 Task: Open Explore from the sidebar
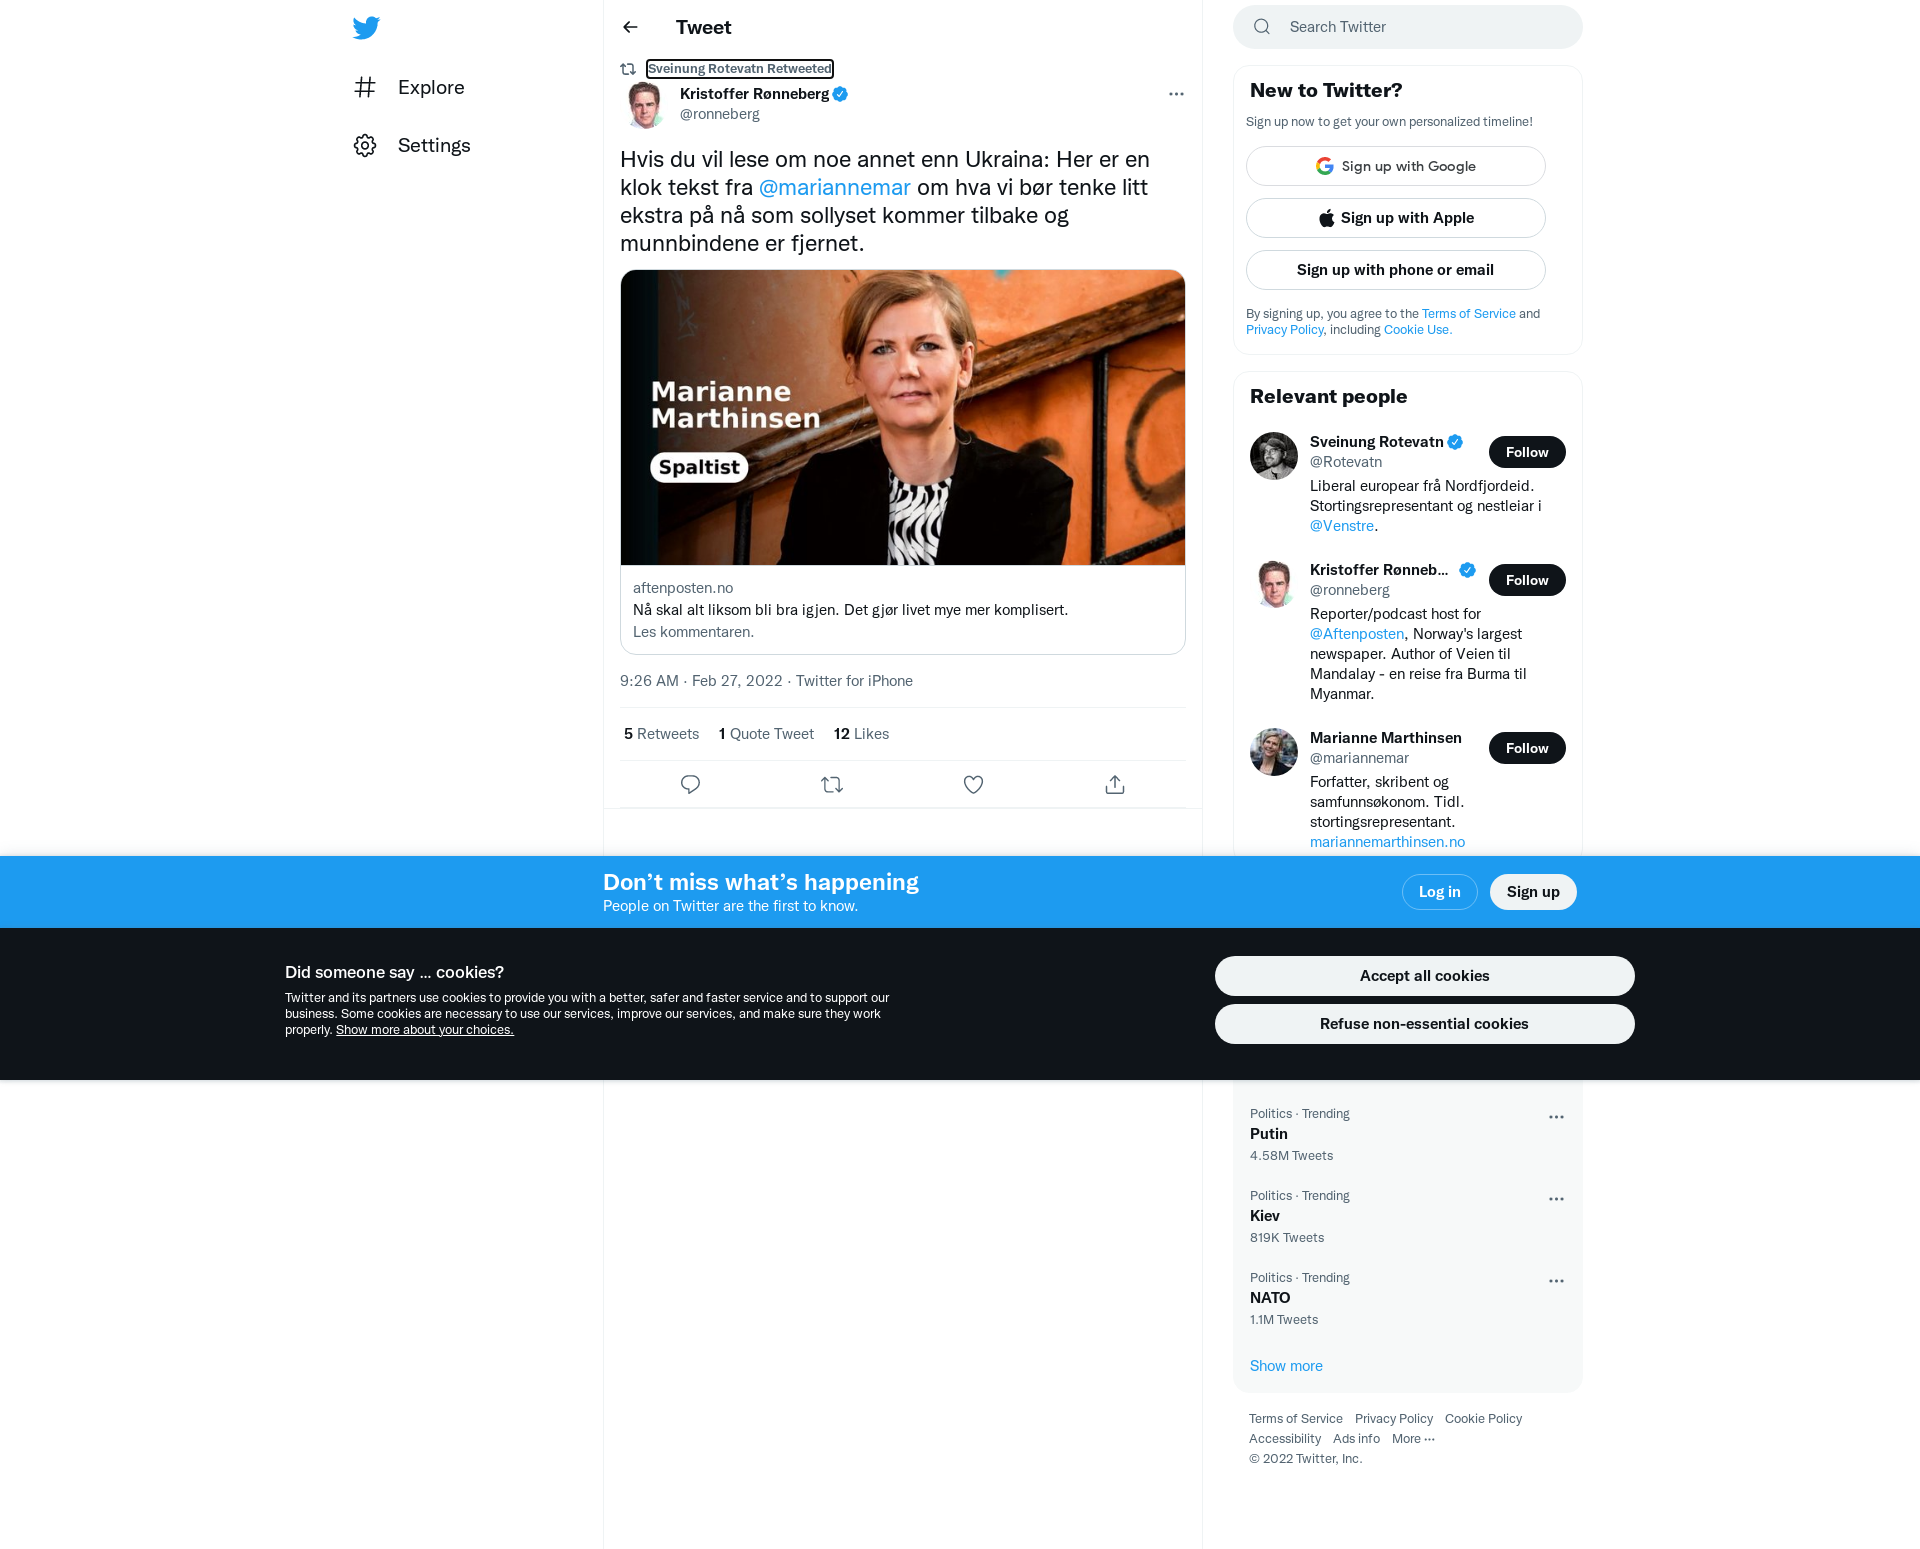tap(410, 87)
